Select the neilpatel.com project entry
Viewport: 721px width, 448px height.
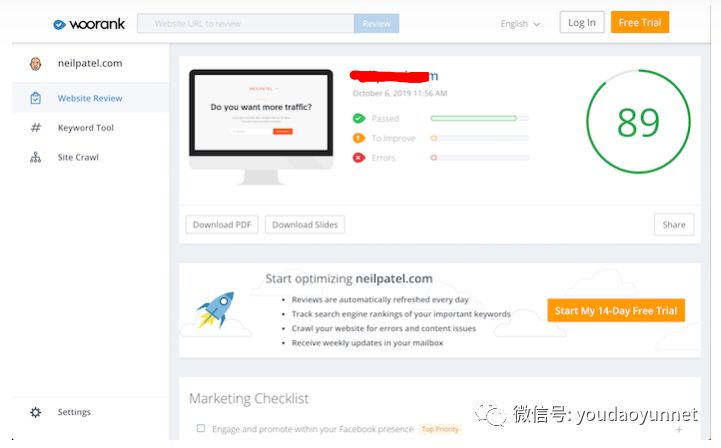point(91,63)
